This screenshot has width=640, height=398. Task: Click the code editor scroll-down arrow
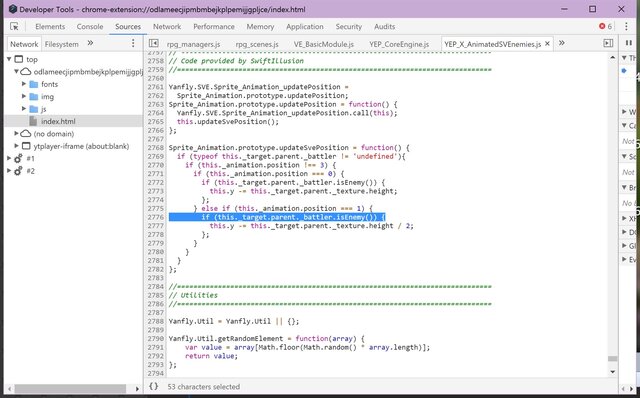tap(612, 372)
